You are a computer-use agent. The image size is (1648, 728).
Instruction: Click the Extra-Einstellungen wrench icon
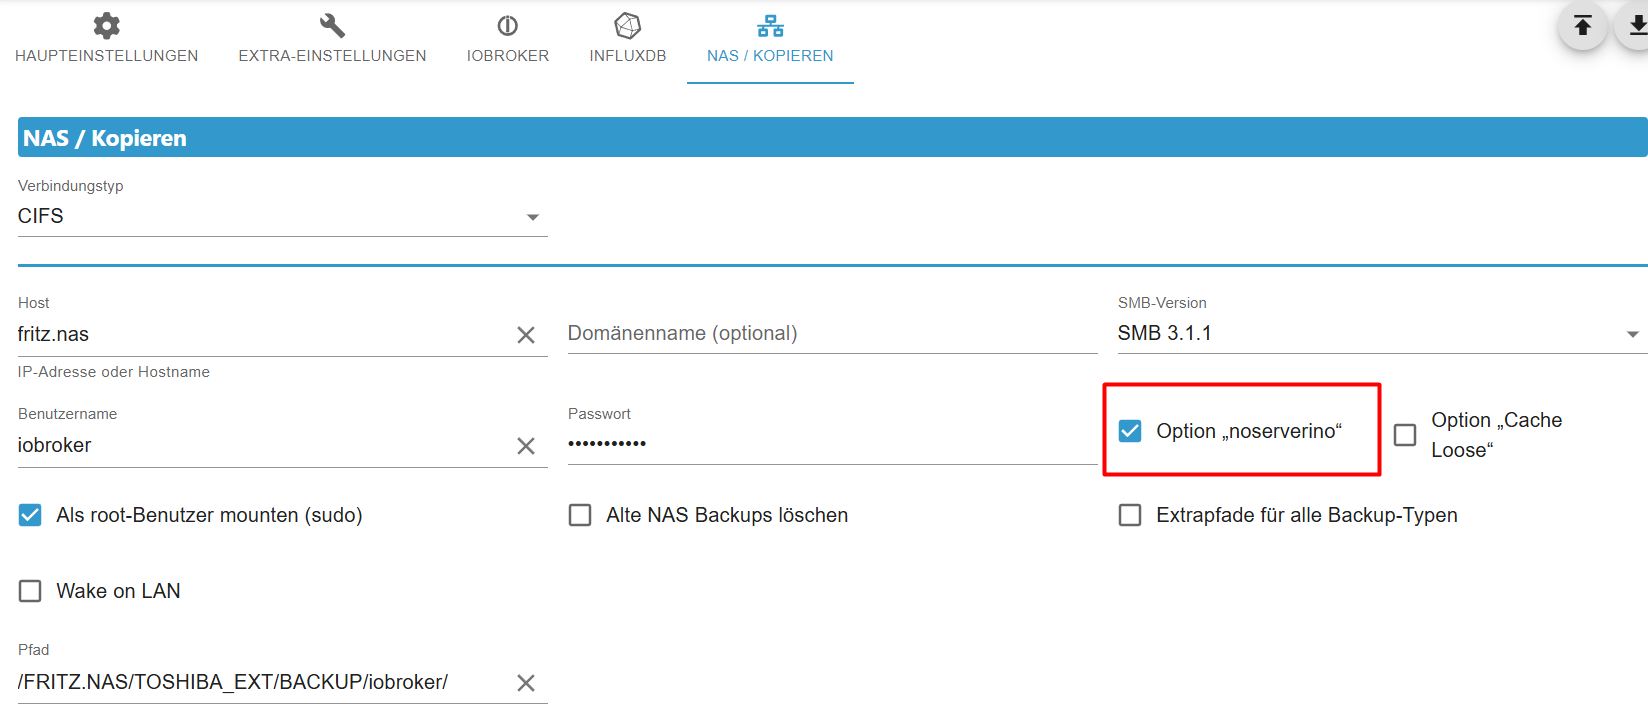(x=332, y=26)
